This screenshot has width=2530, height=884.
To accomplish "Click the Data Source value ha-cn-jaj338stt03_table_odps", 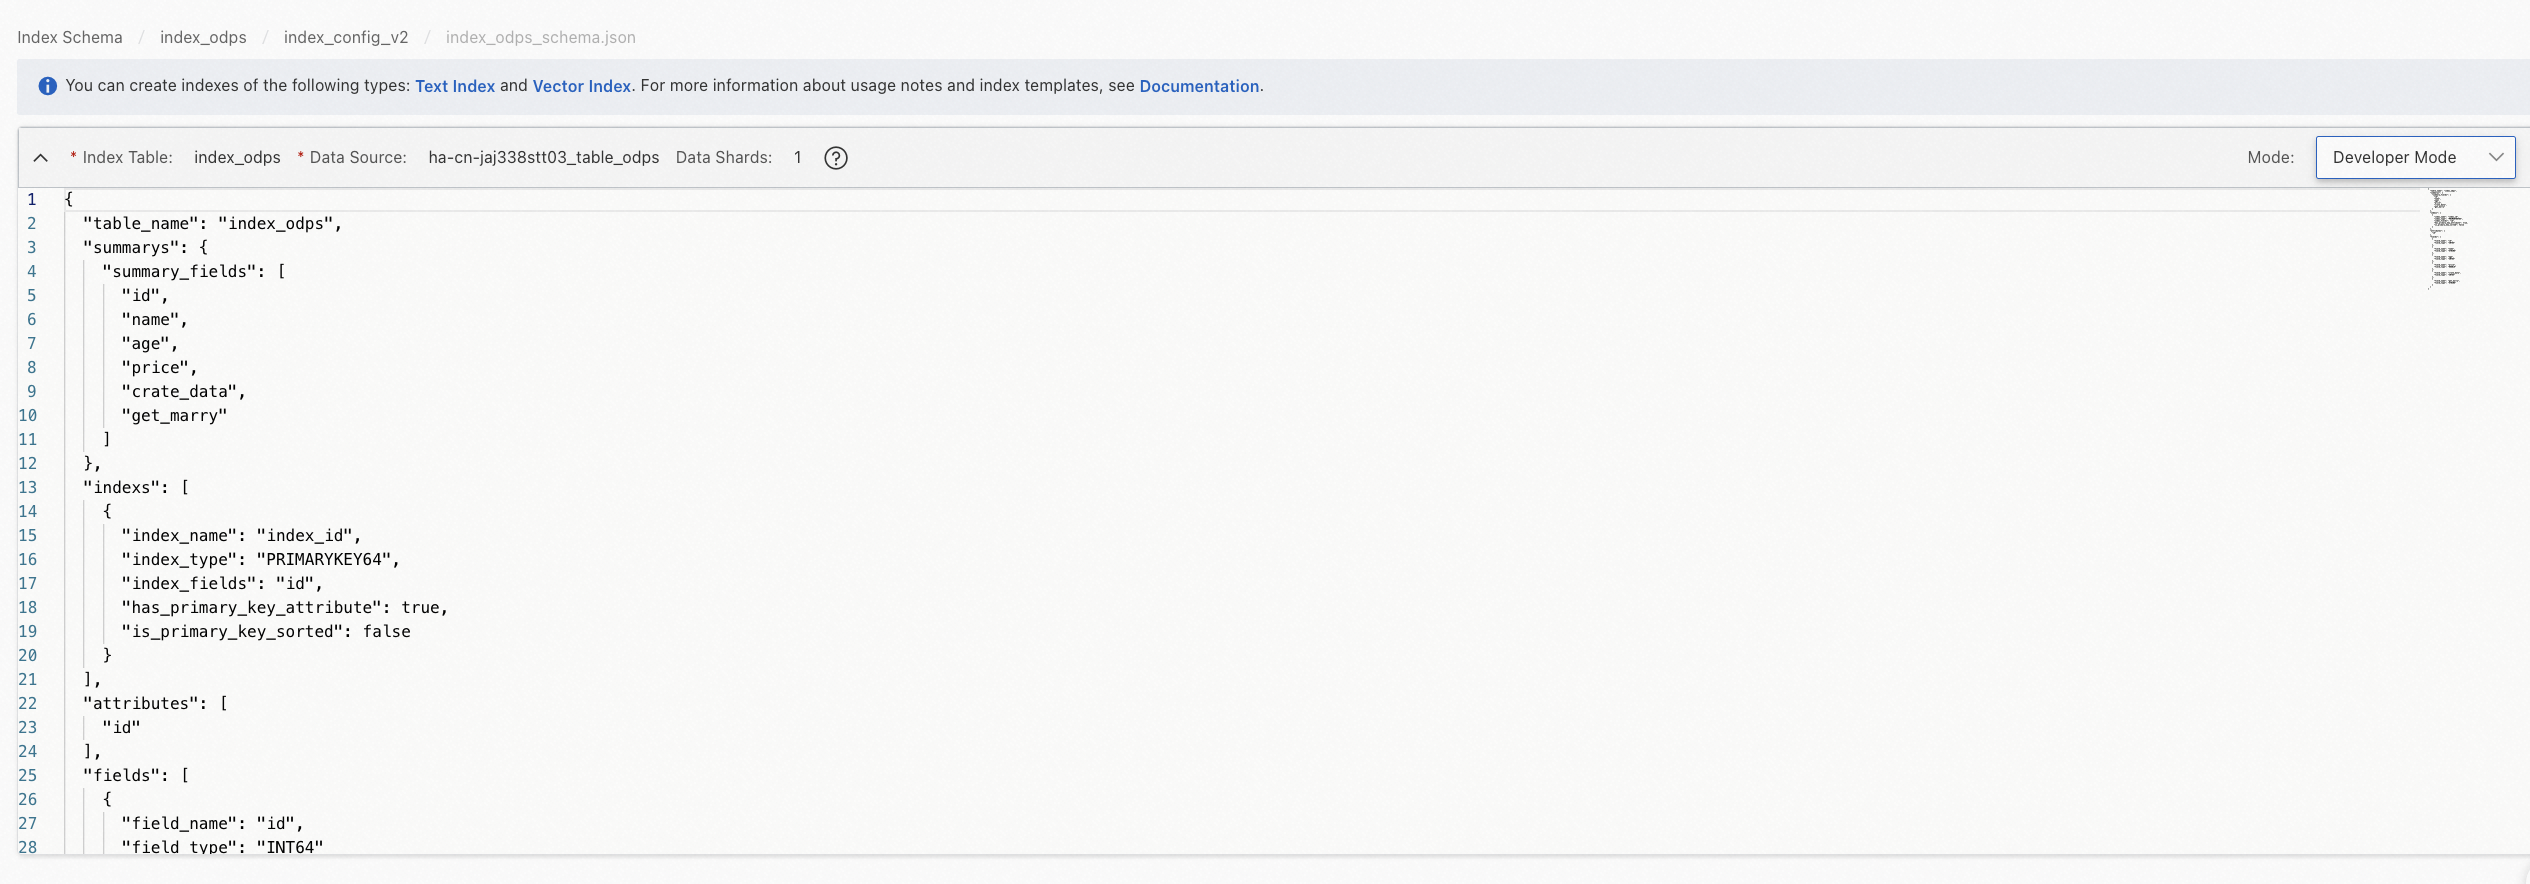I will 544,157.
